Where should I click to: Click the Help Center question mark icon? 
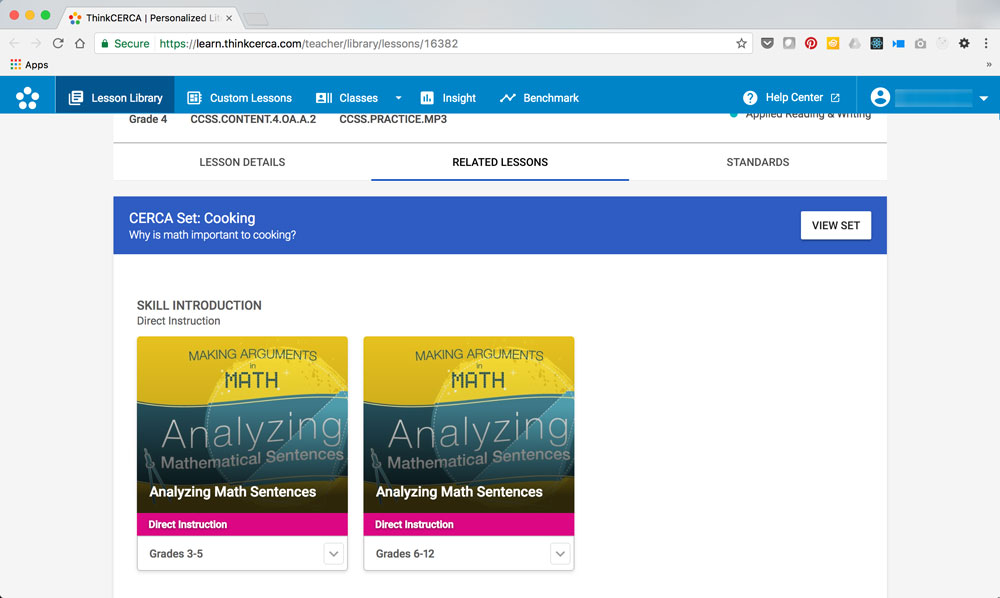[x=750, y=98]
